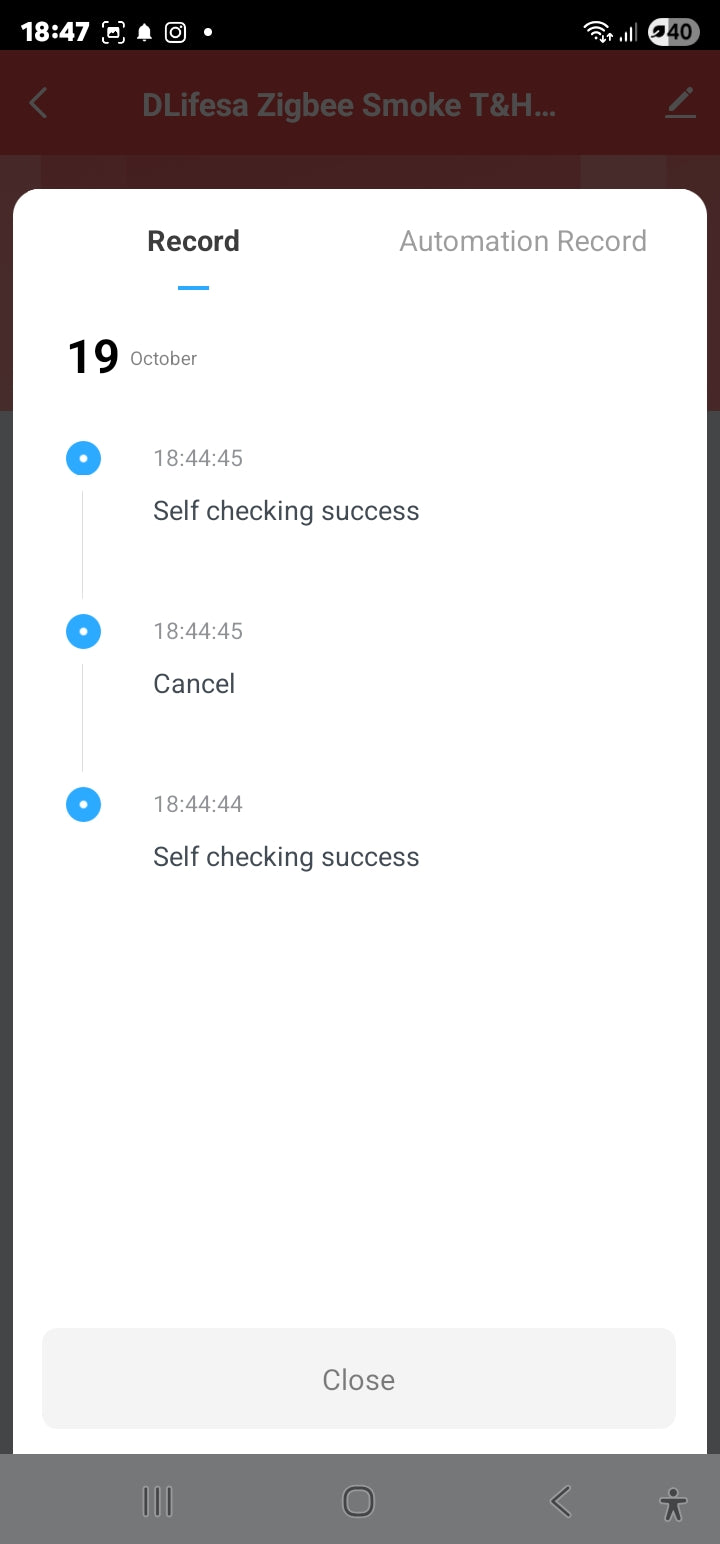The image size is (720, 1544).
Task: Tap the screenshot capture status icon
Action: [x=114, y=32]
